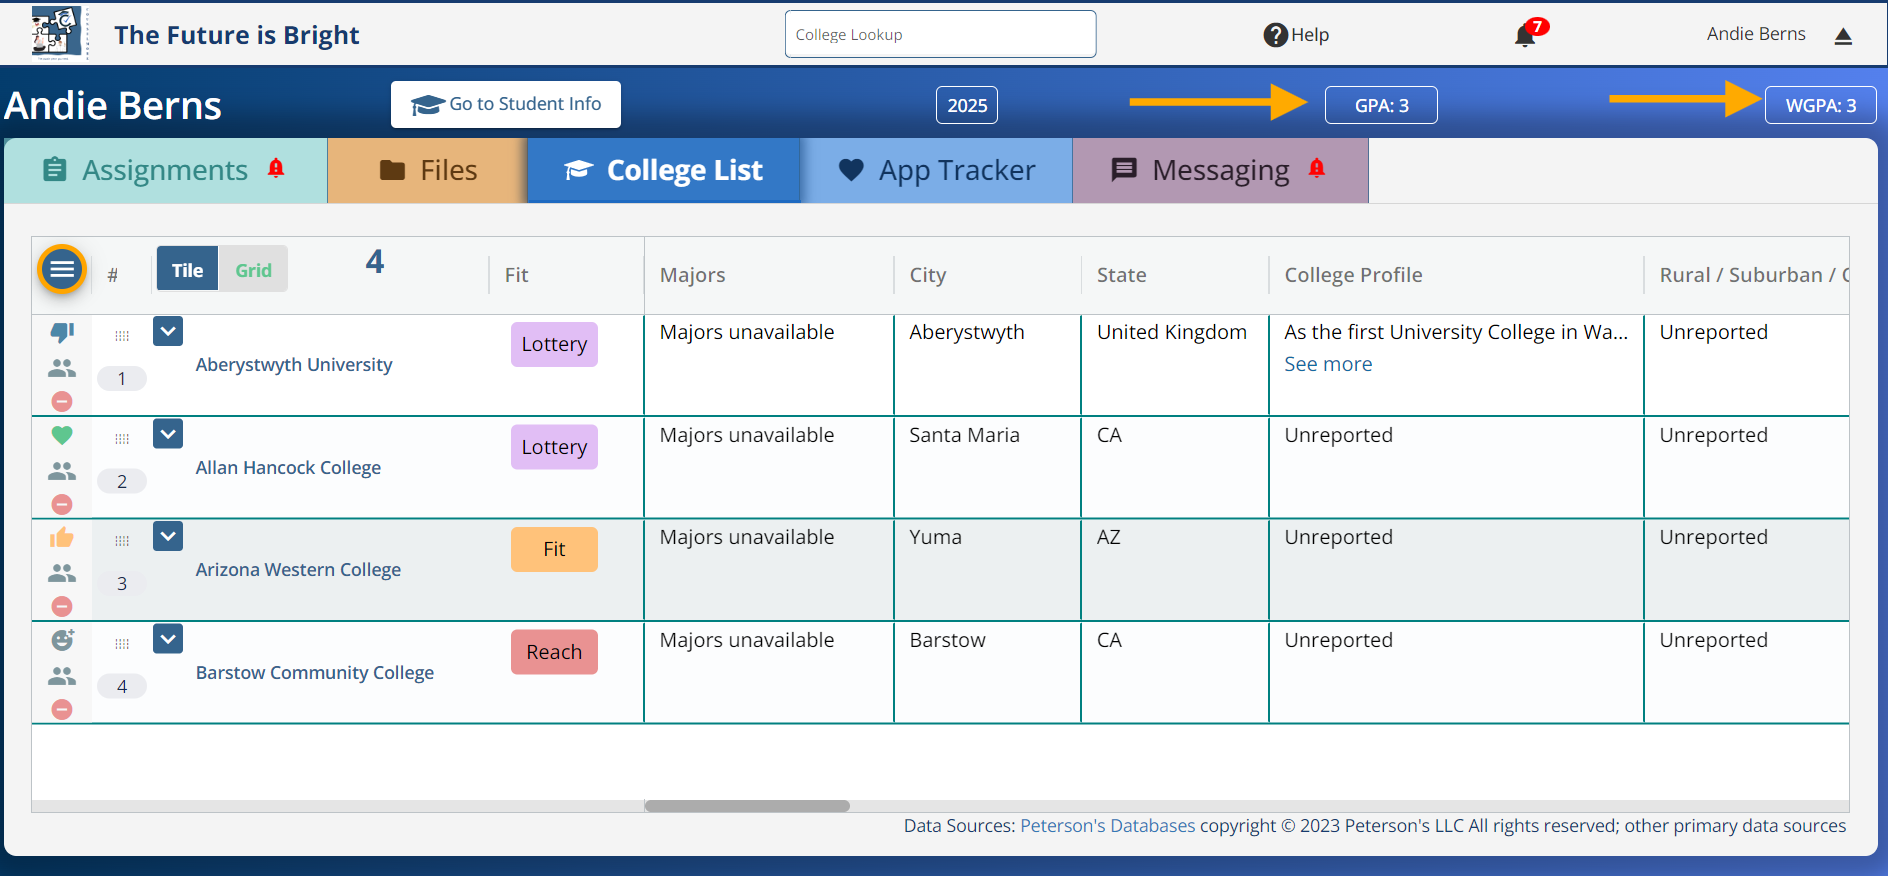
Task: Click Lottery fit badge for Allan Hancock College
Action: [554, 447]
